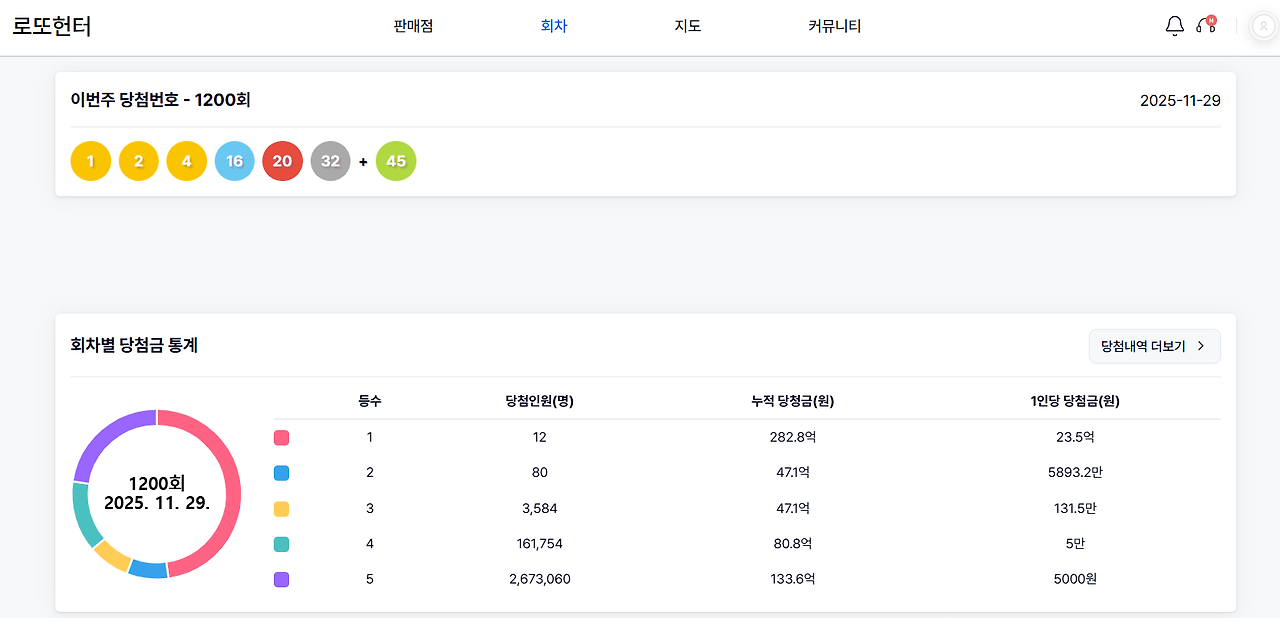Click winning number ball 4
The width and height of the screenshot is (1280, 618).
(187, 161)
